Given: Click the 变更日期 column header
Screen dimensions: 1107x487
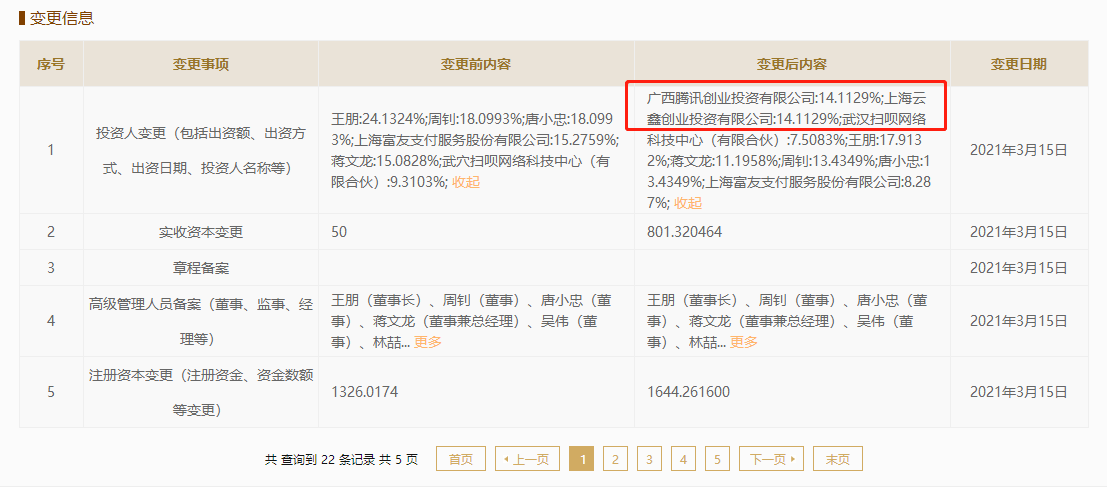Looking at the screenshot, I should point(1019,64).
